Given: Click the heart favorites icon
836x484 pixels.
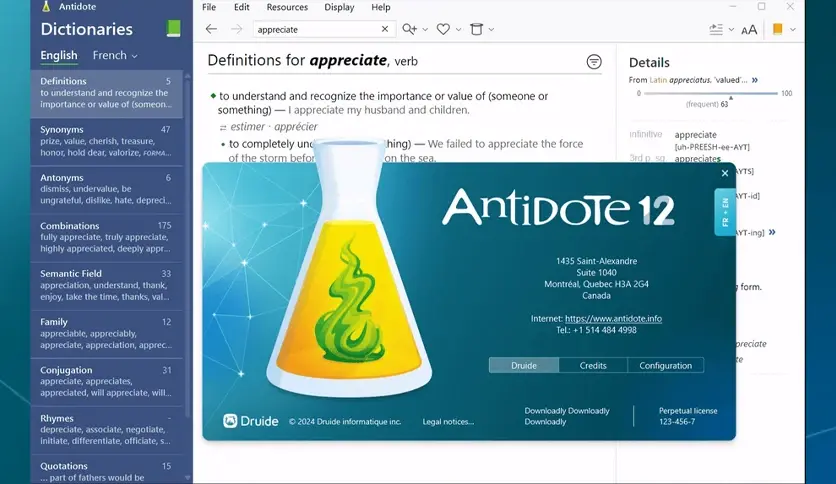Looking at the screenshot, I should [443, 29].
